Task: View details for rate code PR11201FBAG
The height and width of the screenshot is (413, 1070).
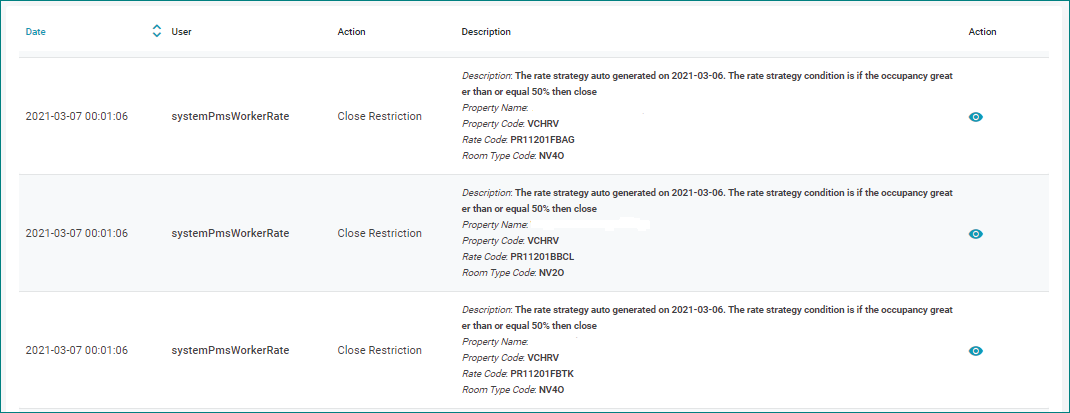Action: [976, 117]
